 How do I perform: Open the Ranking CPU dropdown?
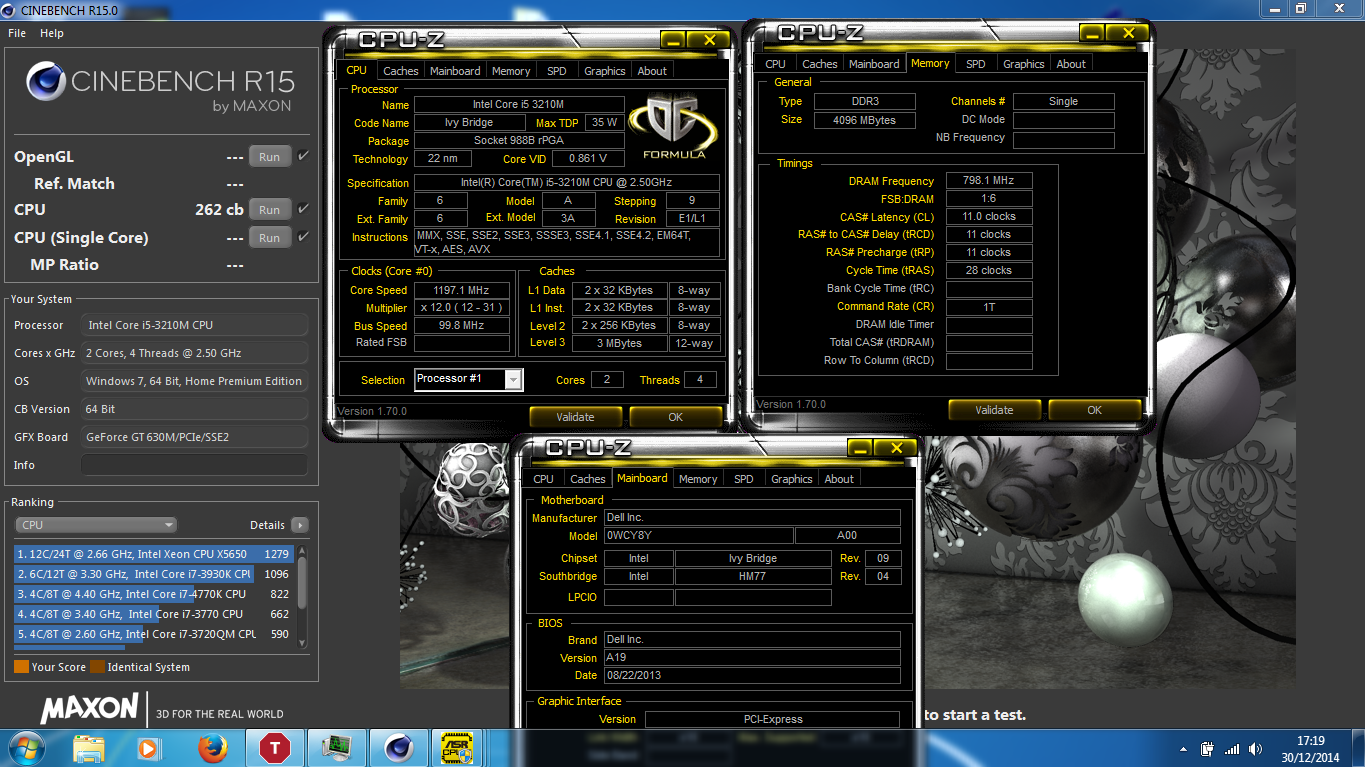click(x=96, y=525)
